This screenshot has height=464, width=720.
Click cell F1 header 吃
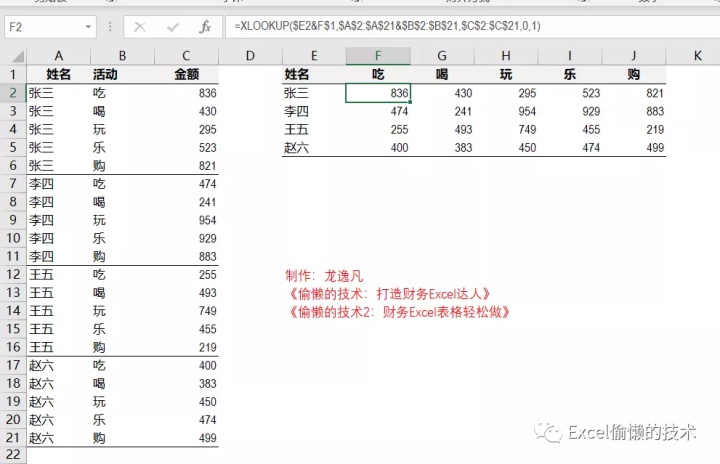378,74
